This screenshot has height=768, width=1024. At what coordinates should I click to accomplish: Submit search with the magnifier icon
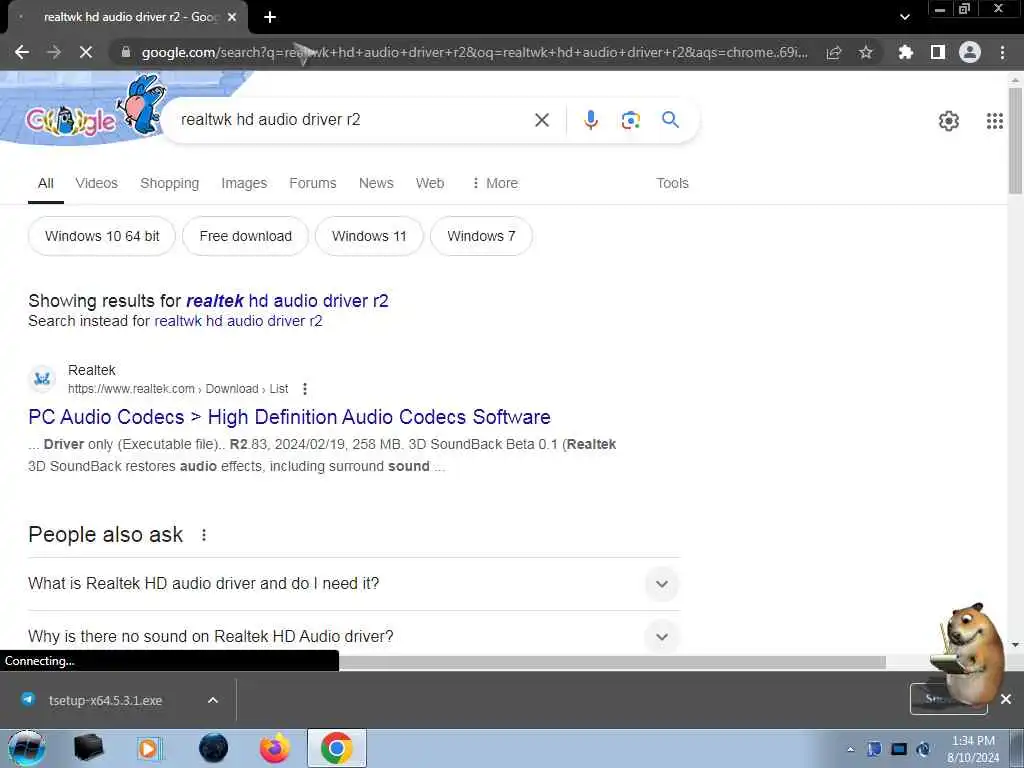670,120
